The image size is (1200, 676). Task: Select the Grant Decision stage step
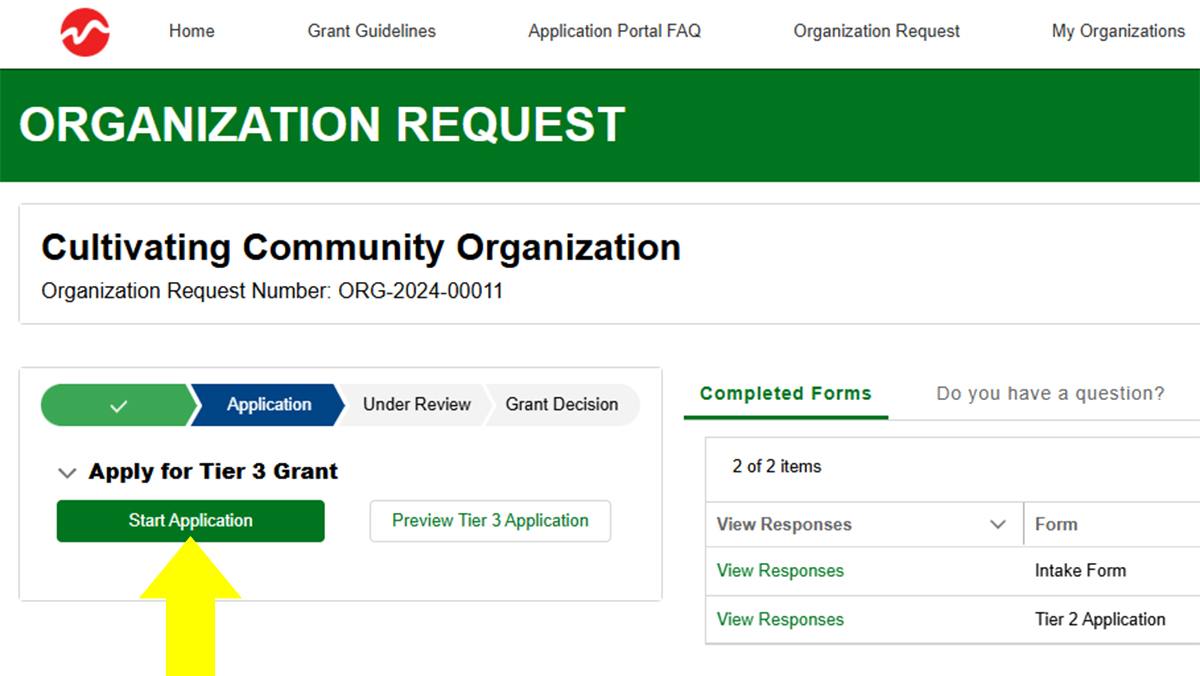click(x=562, y=405)
